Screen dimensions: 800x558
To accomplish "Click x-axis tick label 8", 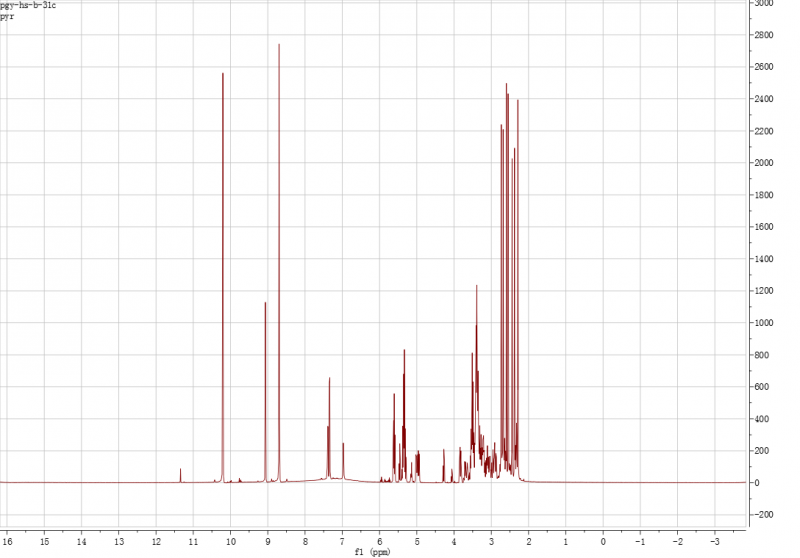I will (305, 542).
